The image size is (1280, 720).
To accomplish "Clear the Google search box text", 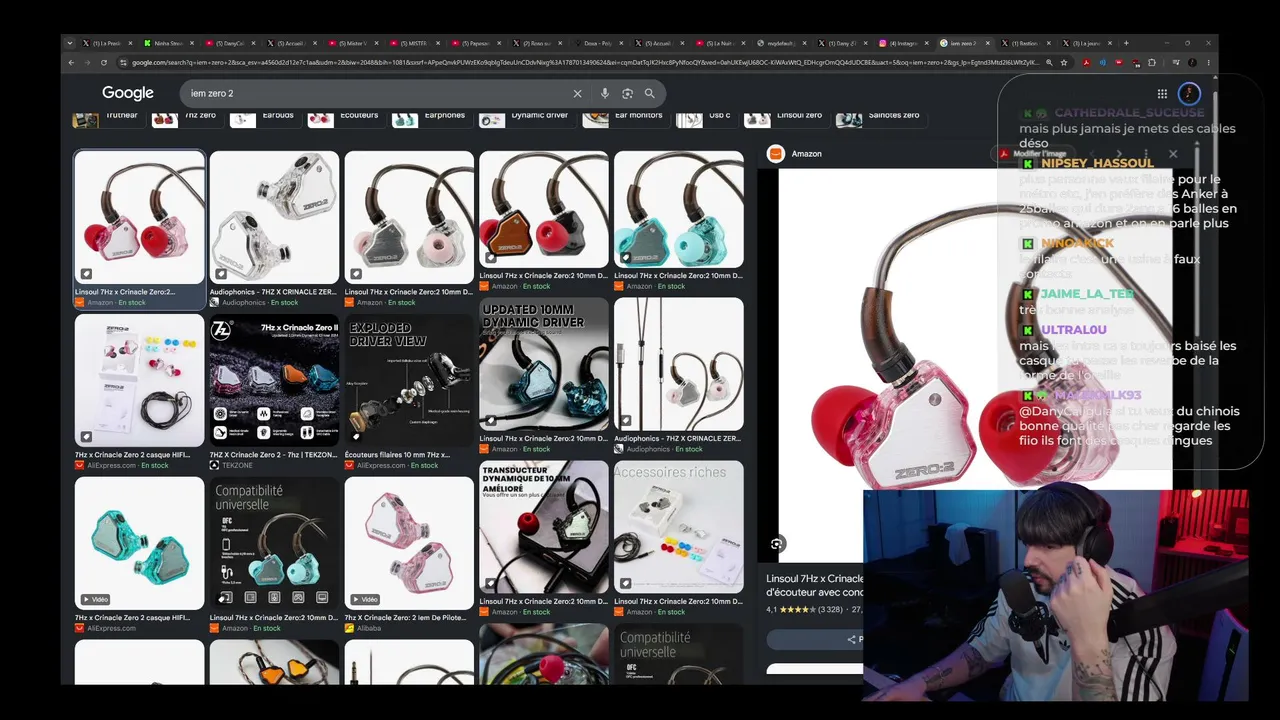I will [577, 93].
